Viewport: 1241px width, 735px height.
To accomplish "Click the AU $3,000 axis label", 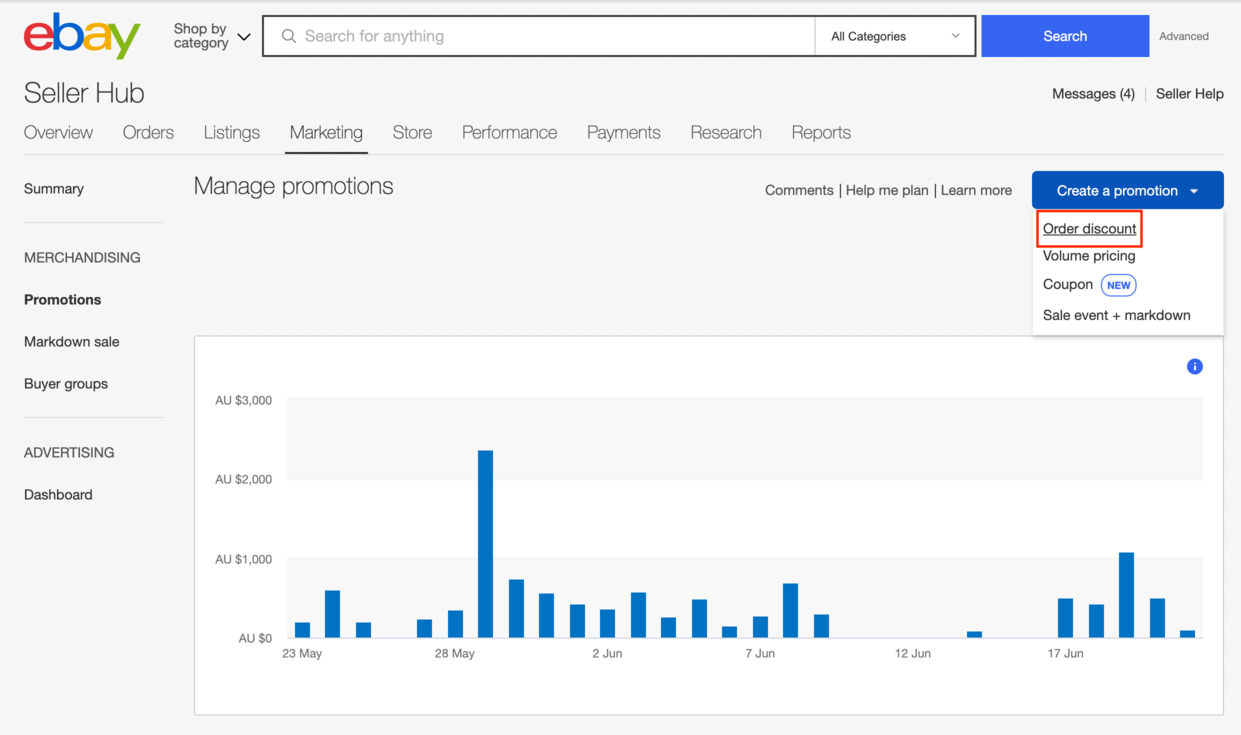I will [243, 401].
